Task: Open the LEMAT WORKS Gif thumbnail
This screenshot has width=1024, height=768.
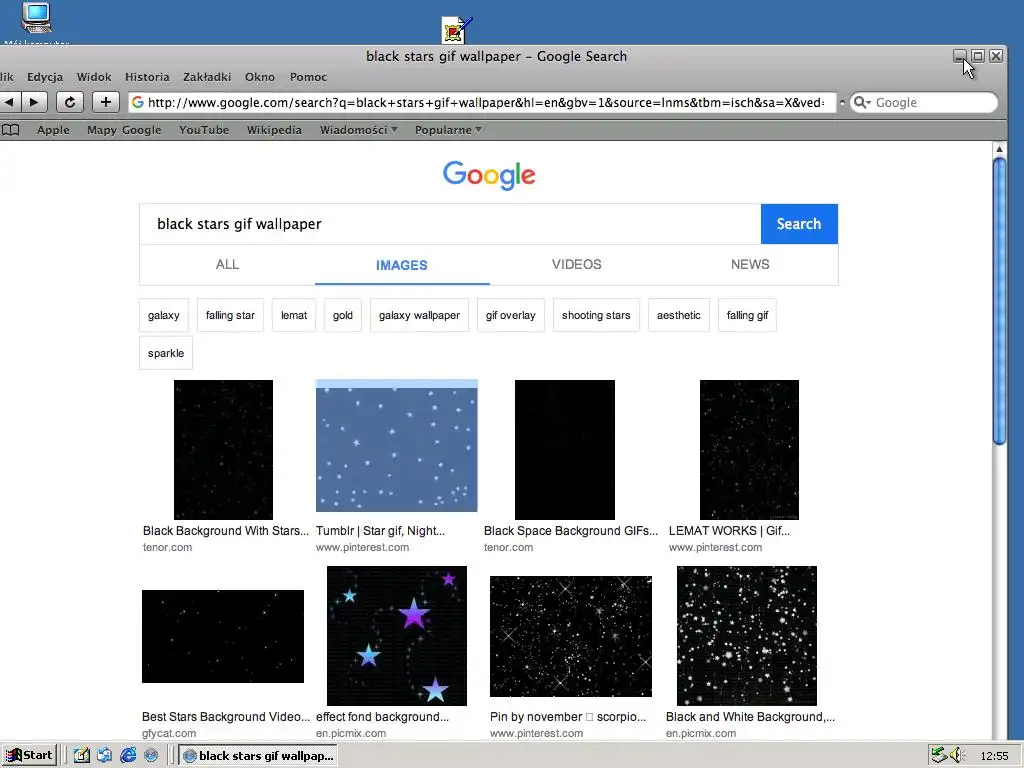Action: pos(749,450)
